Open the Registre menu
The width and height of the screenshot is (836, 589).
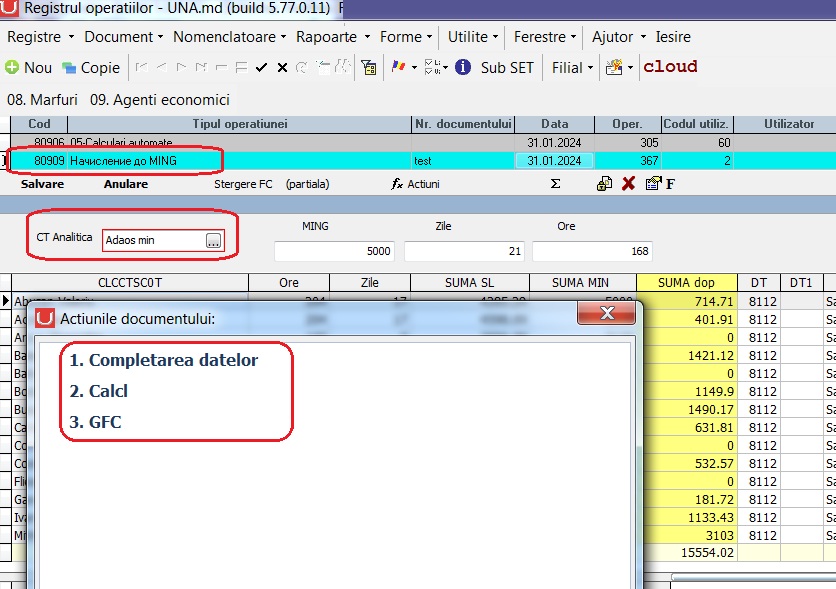[41, 37]
